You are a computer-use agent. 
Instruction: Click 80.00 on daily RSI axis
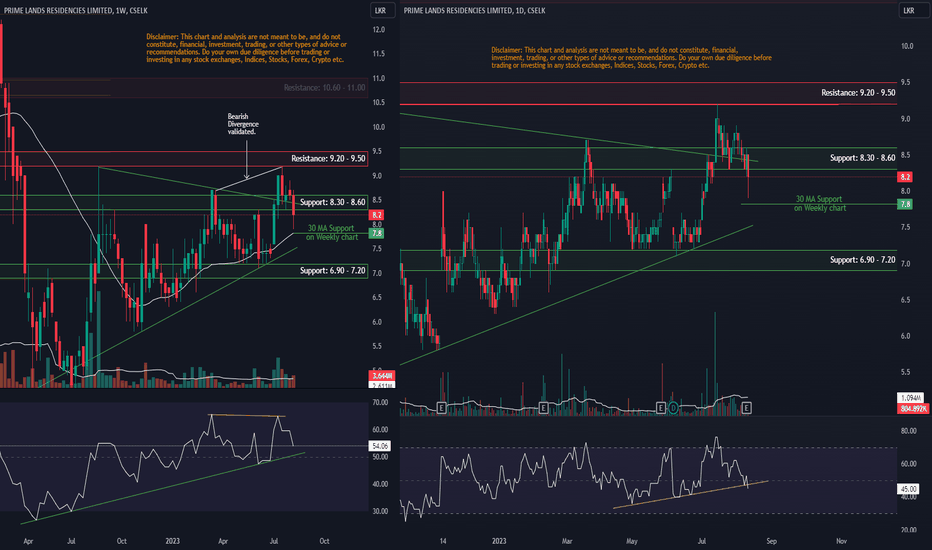coord(909,431)
